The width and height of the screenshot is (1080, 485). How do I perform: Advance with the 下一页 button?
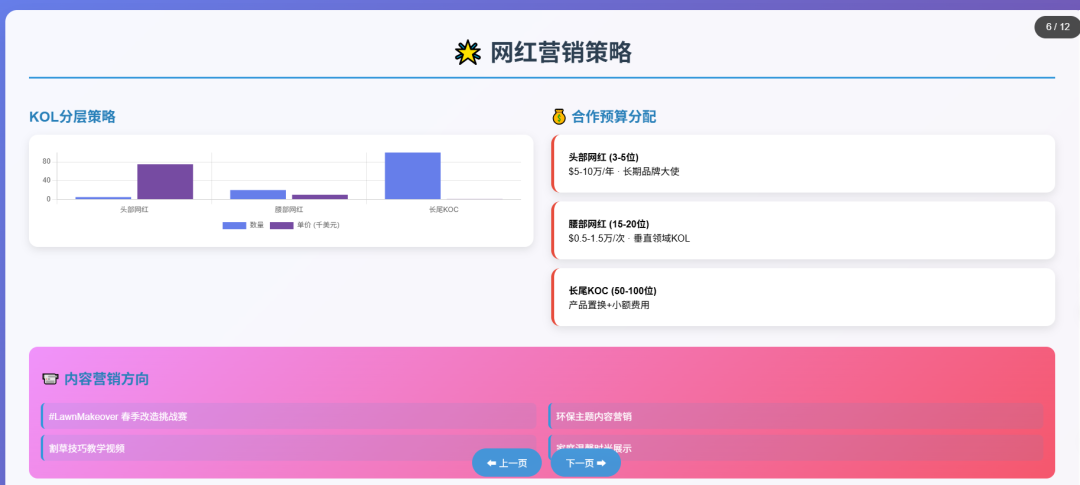click(x=585, y=463)
